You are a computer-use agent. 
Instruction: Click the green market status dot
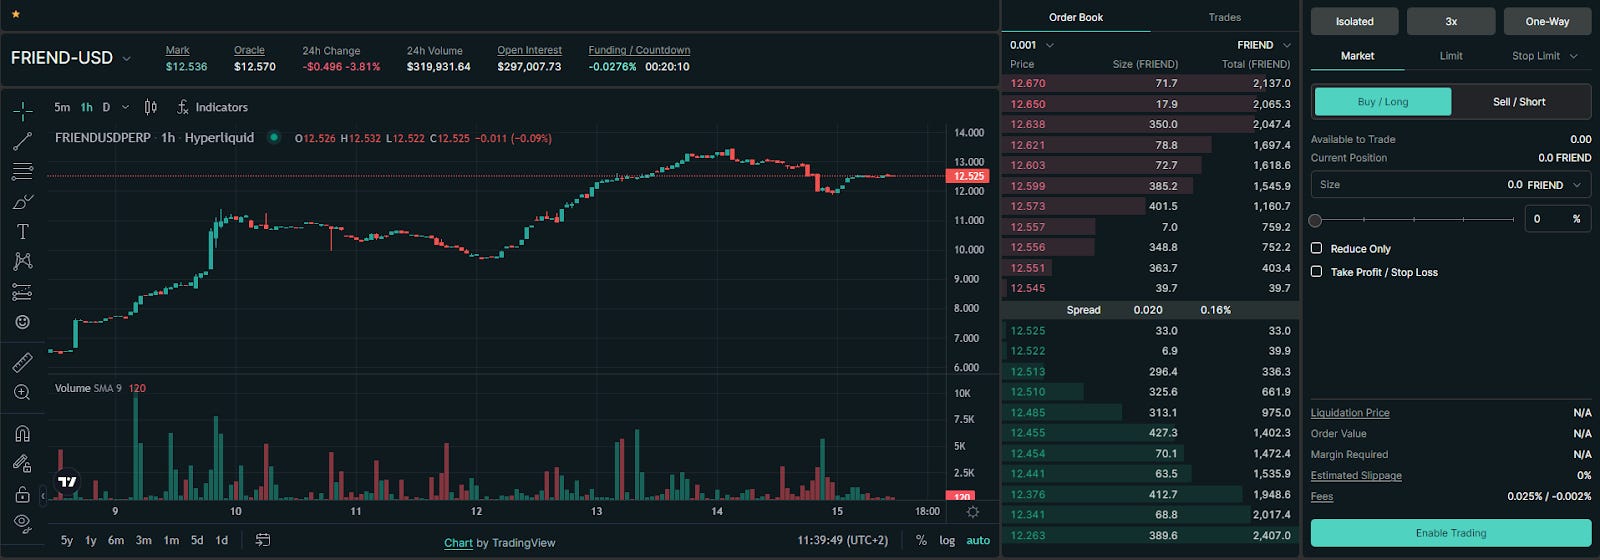click(274, 138)
